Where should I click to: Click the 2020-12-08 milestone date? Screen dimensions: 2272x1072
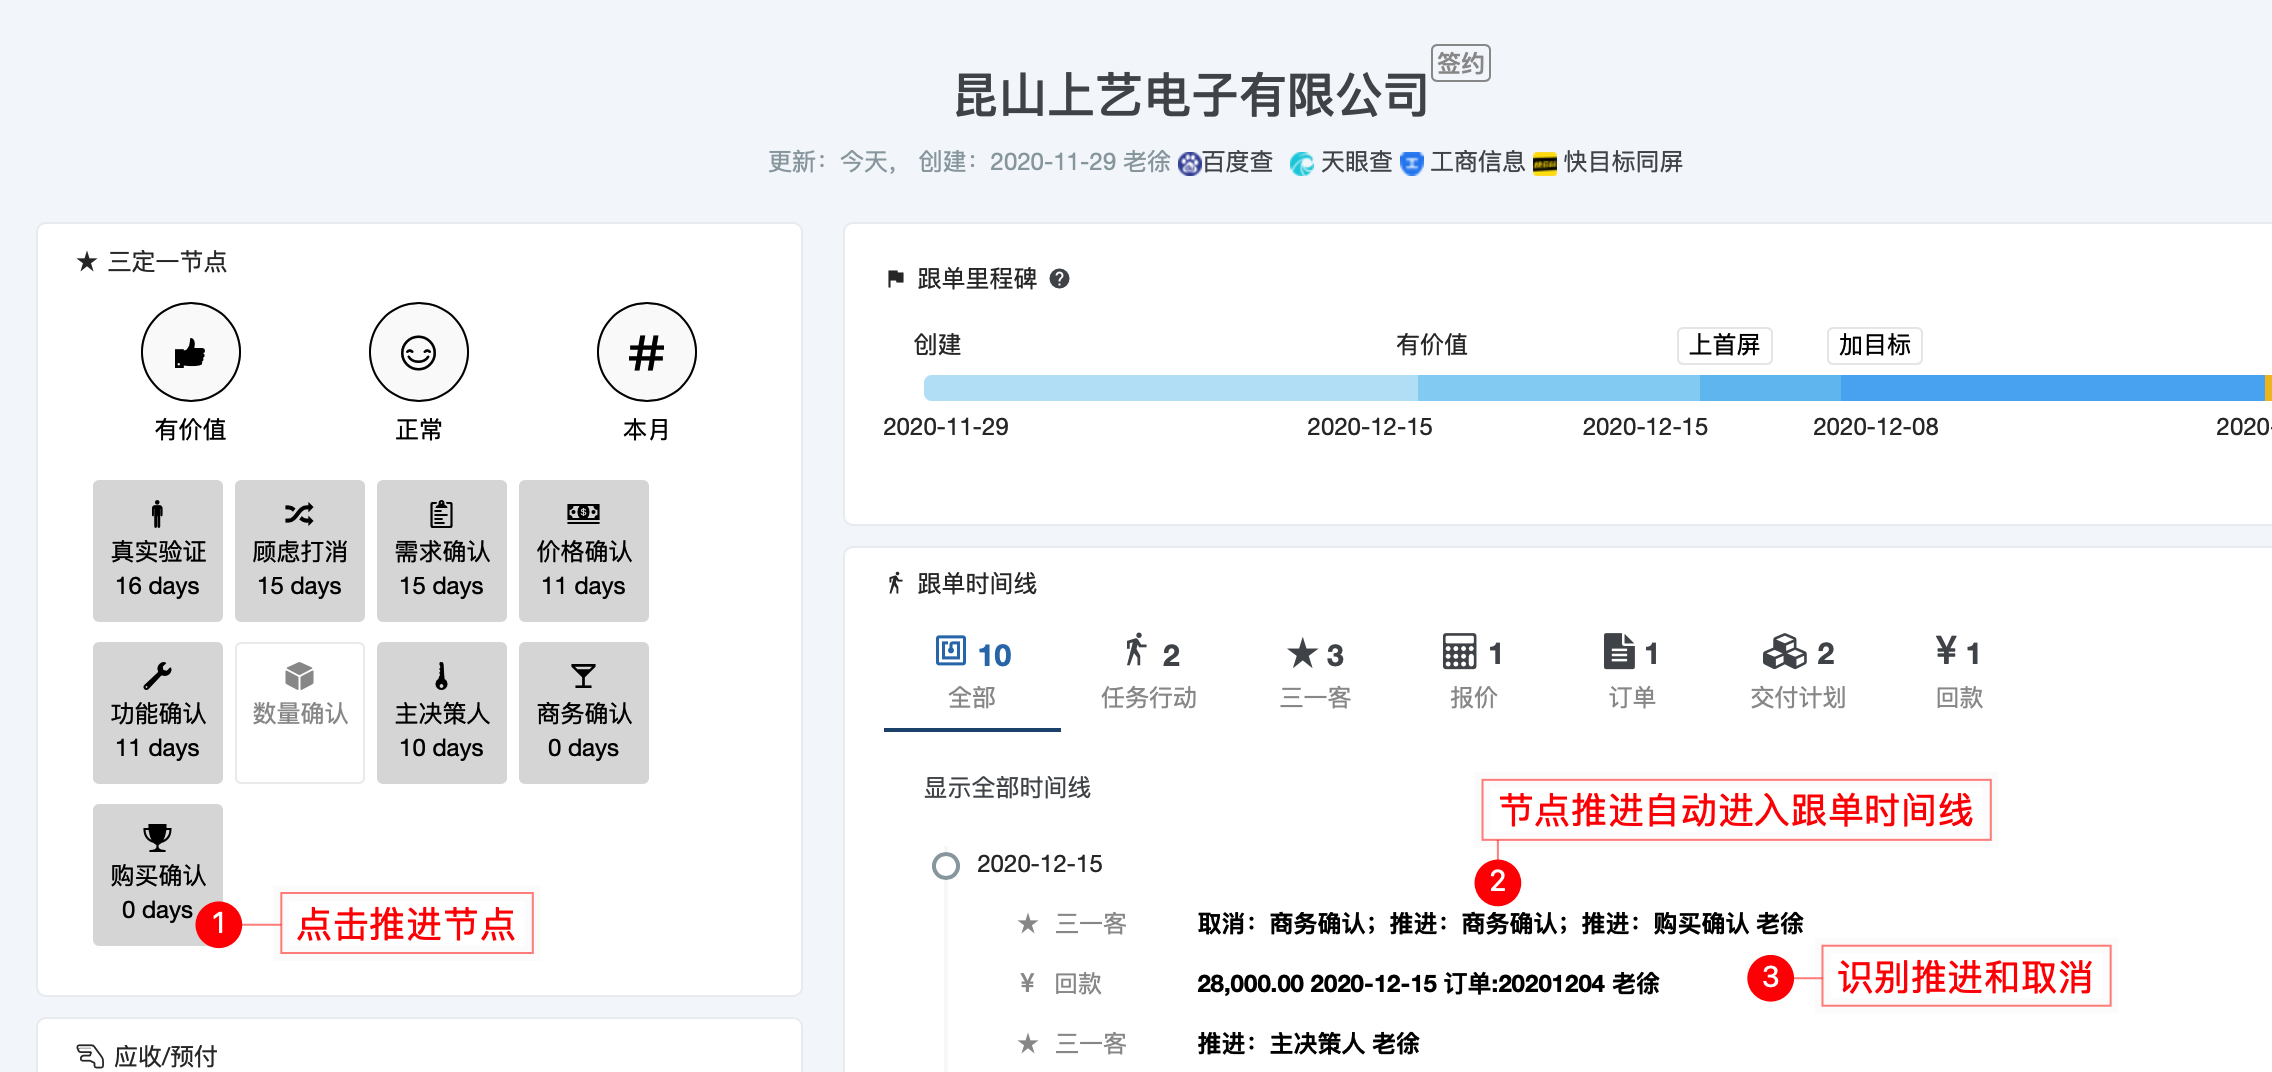[1875, 427]
